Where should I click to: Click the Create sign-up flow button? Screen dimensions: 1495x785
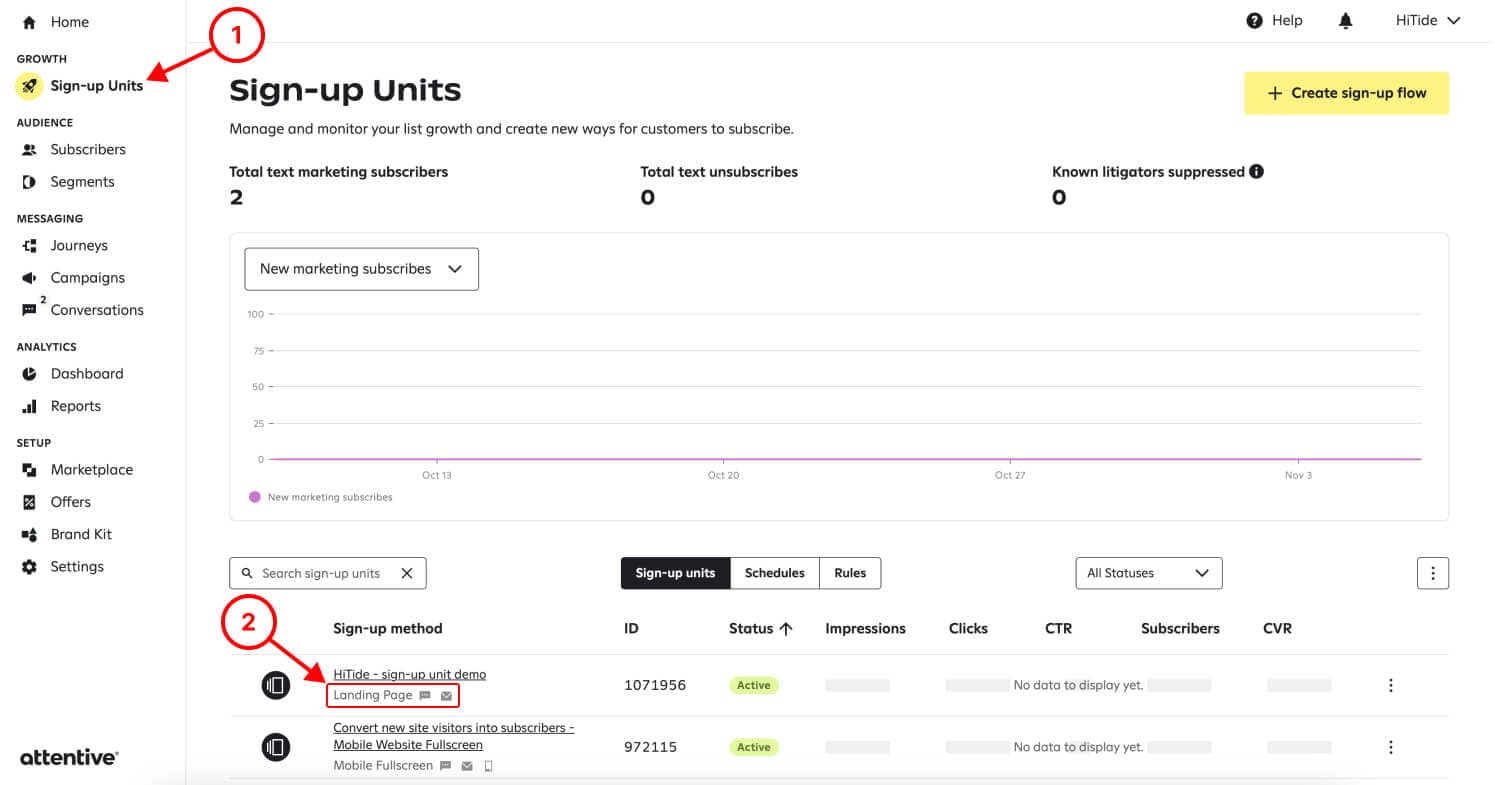pos(1346,93)
